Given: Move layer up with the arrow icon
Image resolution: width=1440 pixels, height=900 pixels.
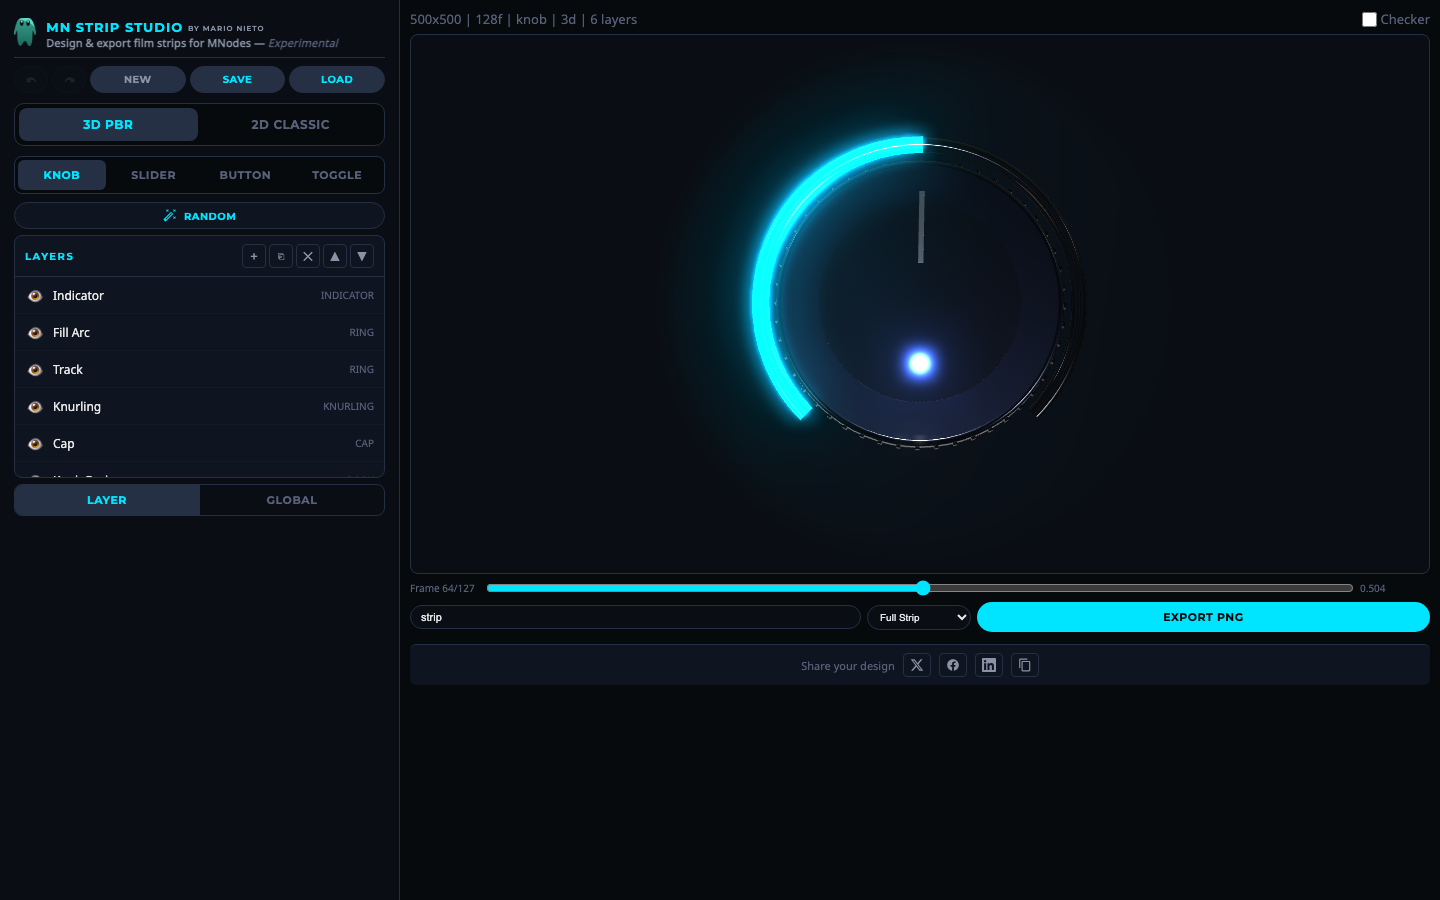Looking at the screenshot, I should click(x=335, y=256).
